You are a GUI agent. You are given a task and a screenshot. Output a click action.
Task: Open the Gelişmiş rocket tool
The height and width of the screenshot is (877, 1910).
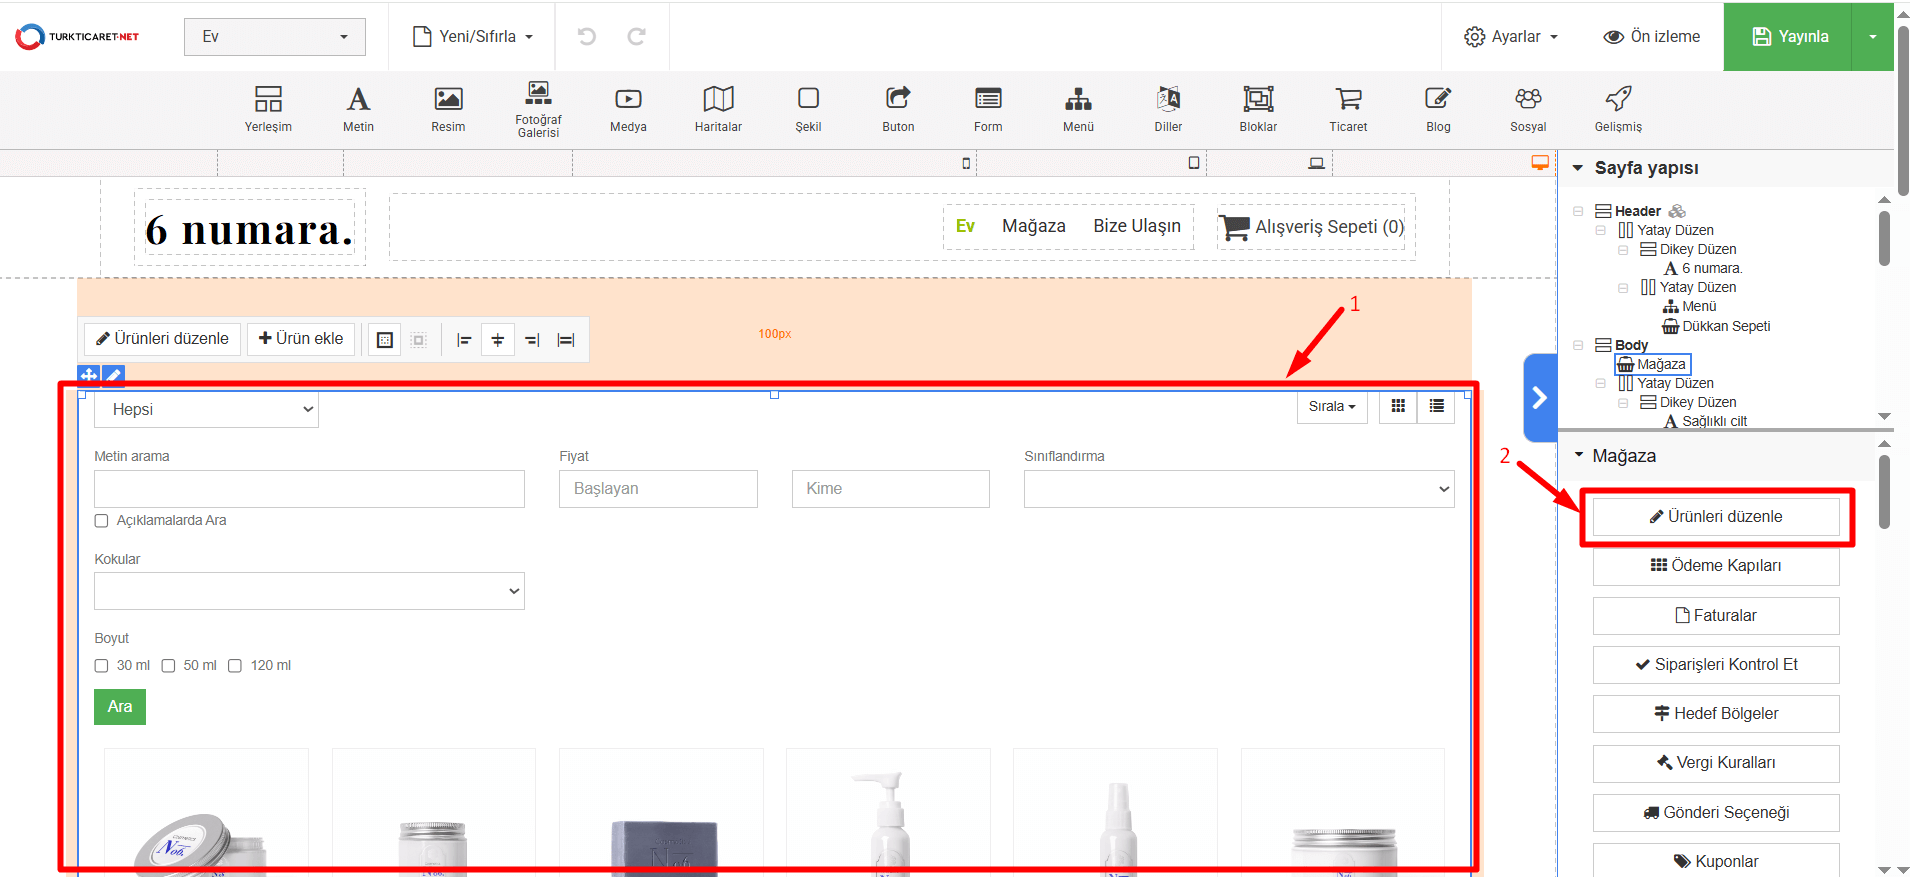[x=1618, y=108]
